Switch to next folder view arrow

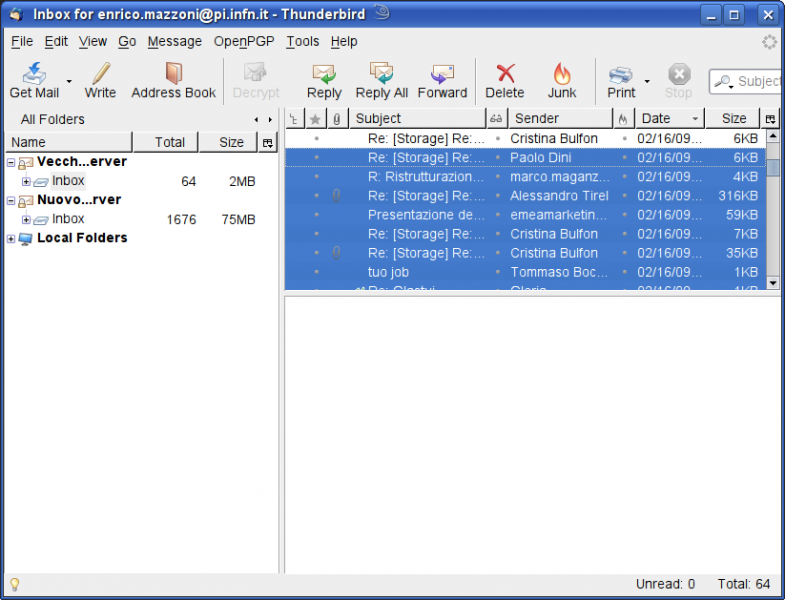tap(270, 120)
